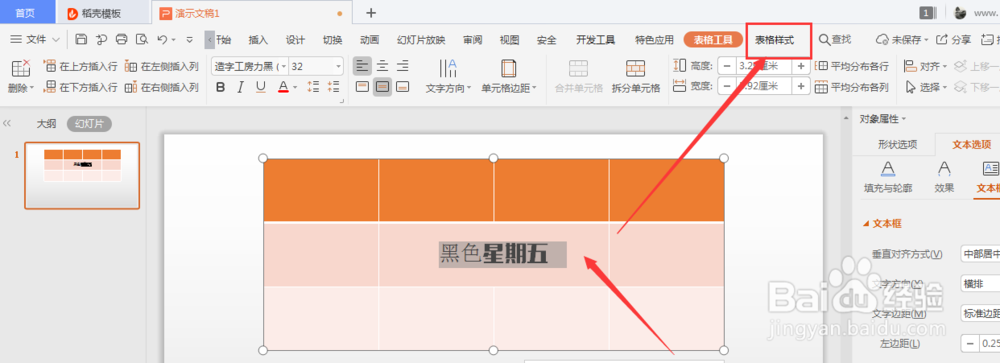Viewport: 1000px width, 363px height.
Task: Center text horizontally
Action: click(382, 66)
